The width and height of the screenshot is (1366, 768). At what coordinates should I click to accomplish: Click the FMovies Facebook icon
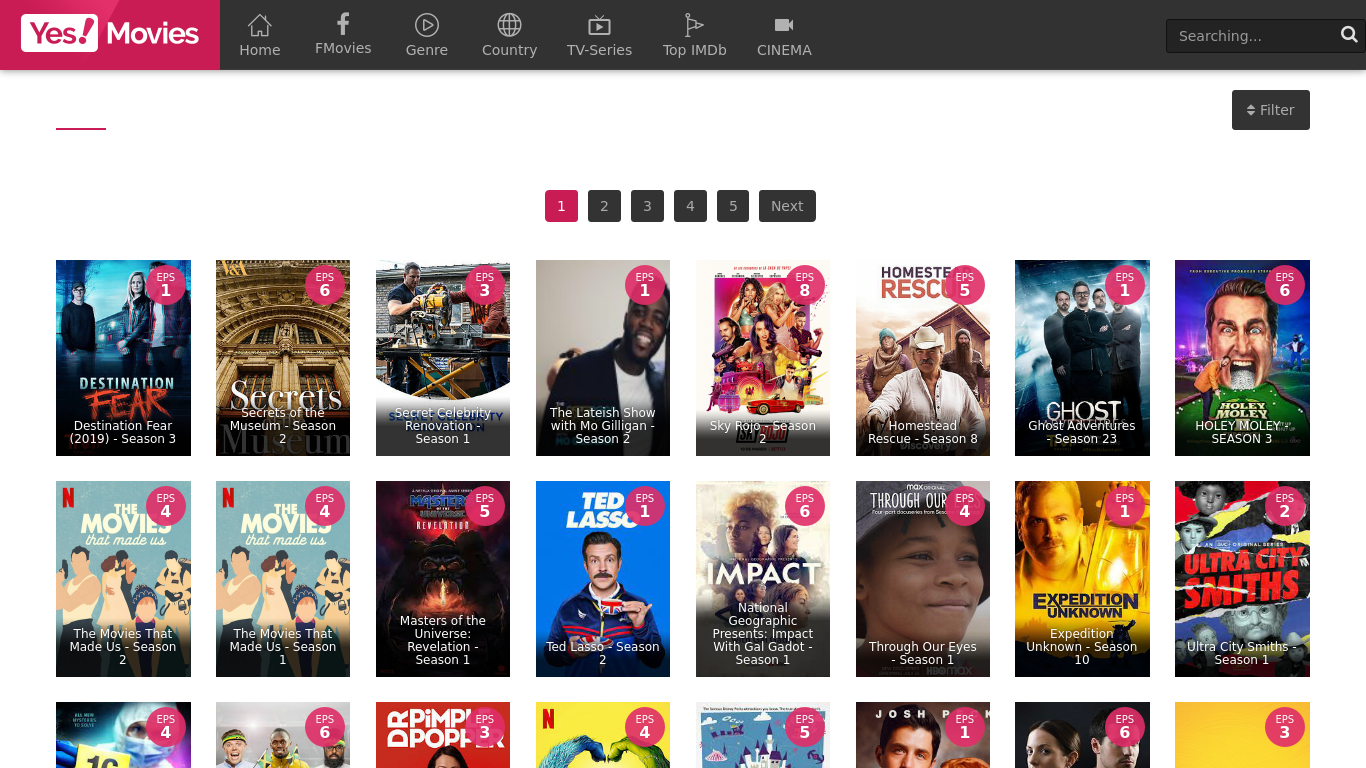343,23
